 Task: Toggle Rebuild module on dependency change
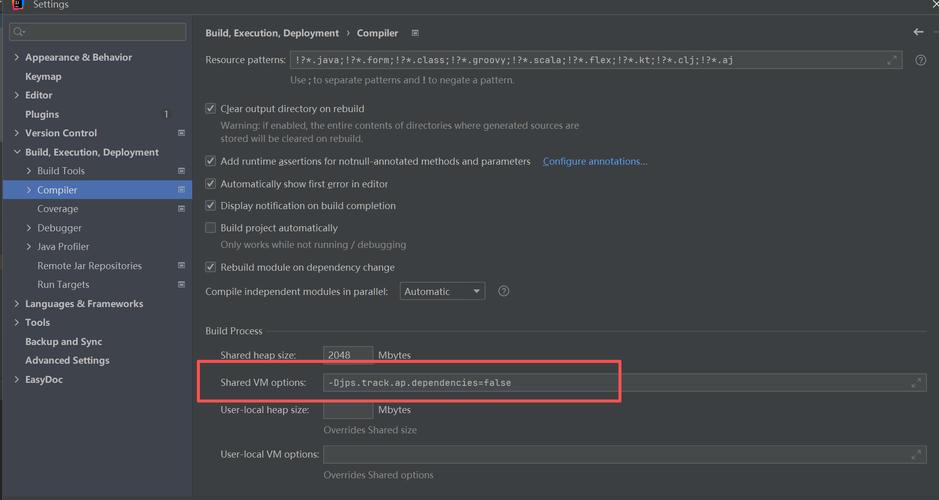[x=210, y=267]
